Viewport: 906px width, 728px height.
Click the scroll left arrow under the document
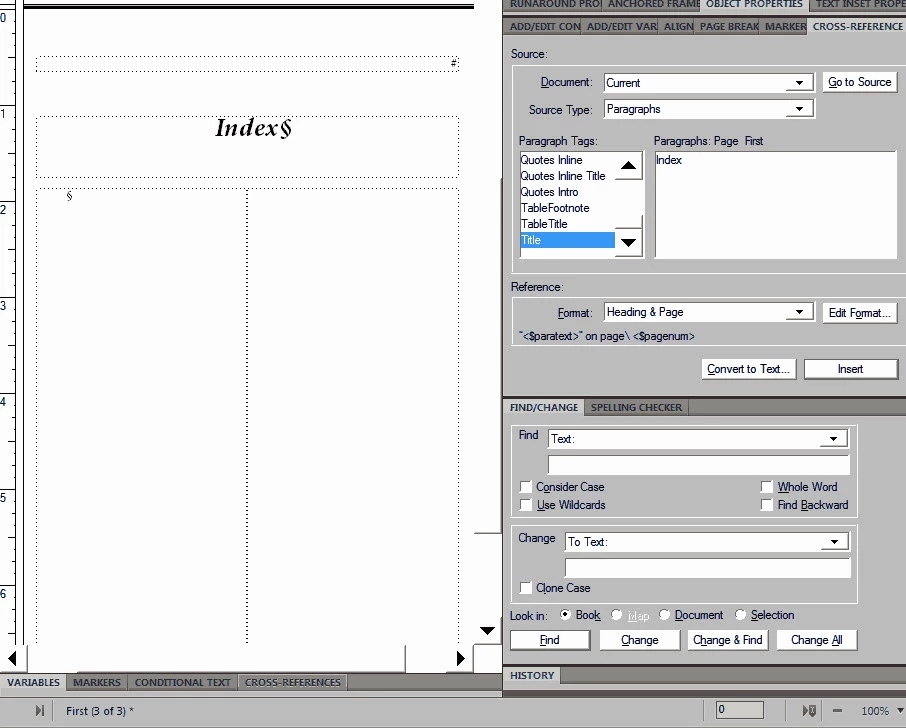12,658
